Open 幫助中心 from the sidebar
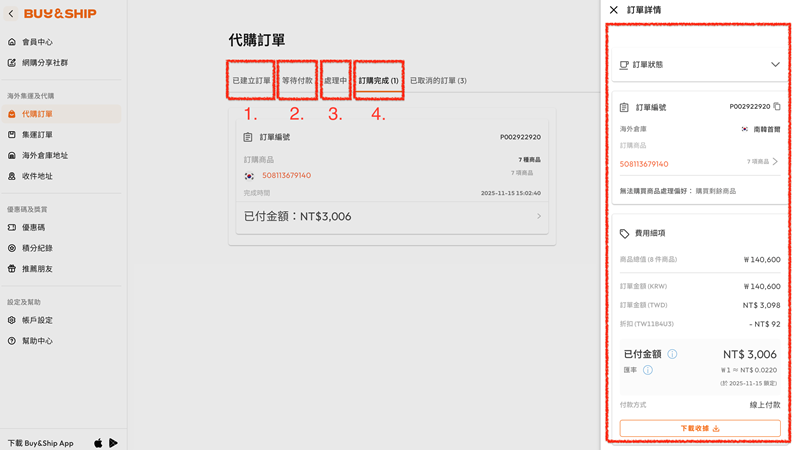The height and width of the screenshot is (450, 800). 37,341
